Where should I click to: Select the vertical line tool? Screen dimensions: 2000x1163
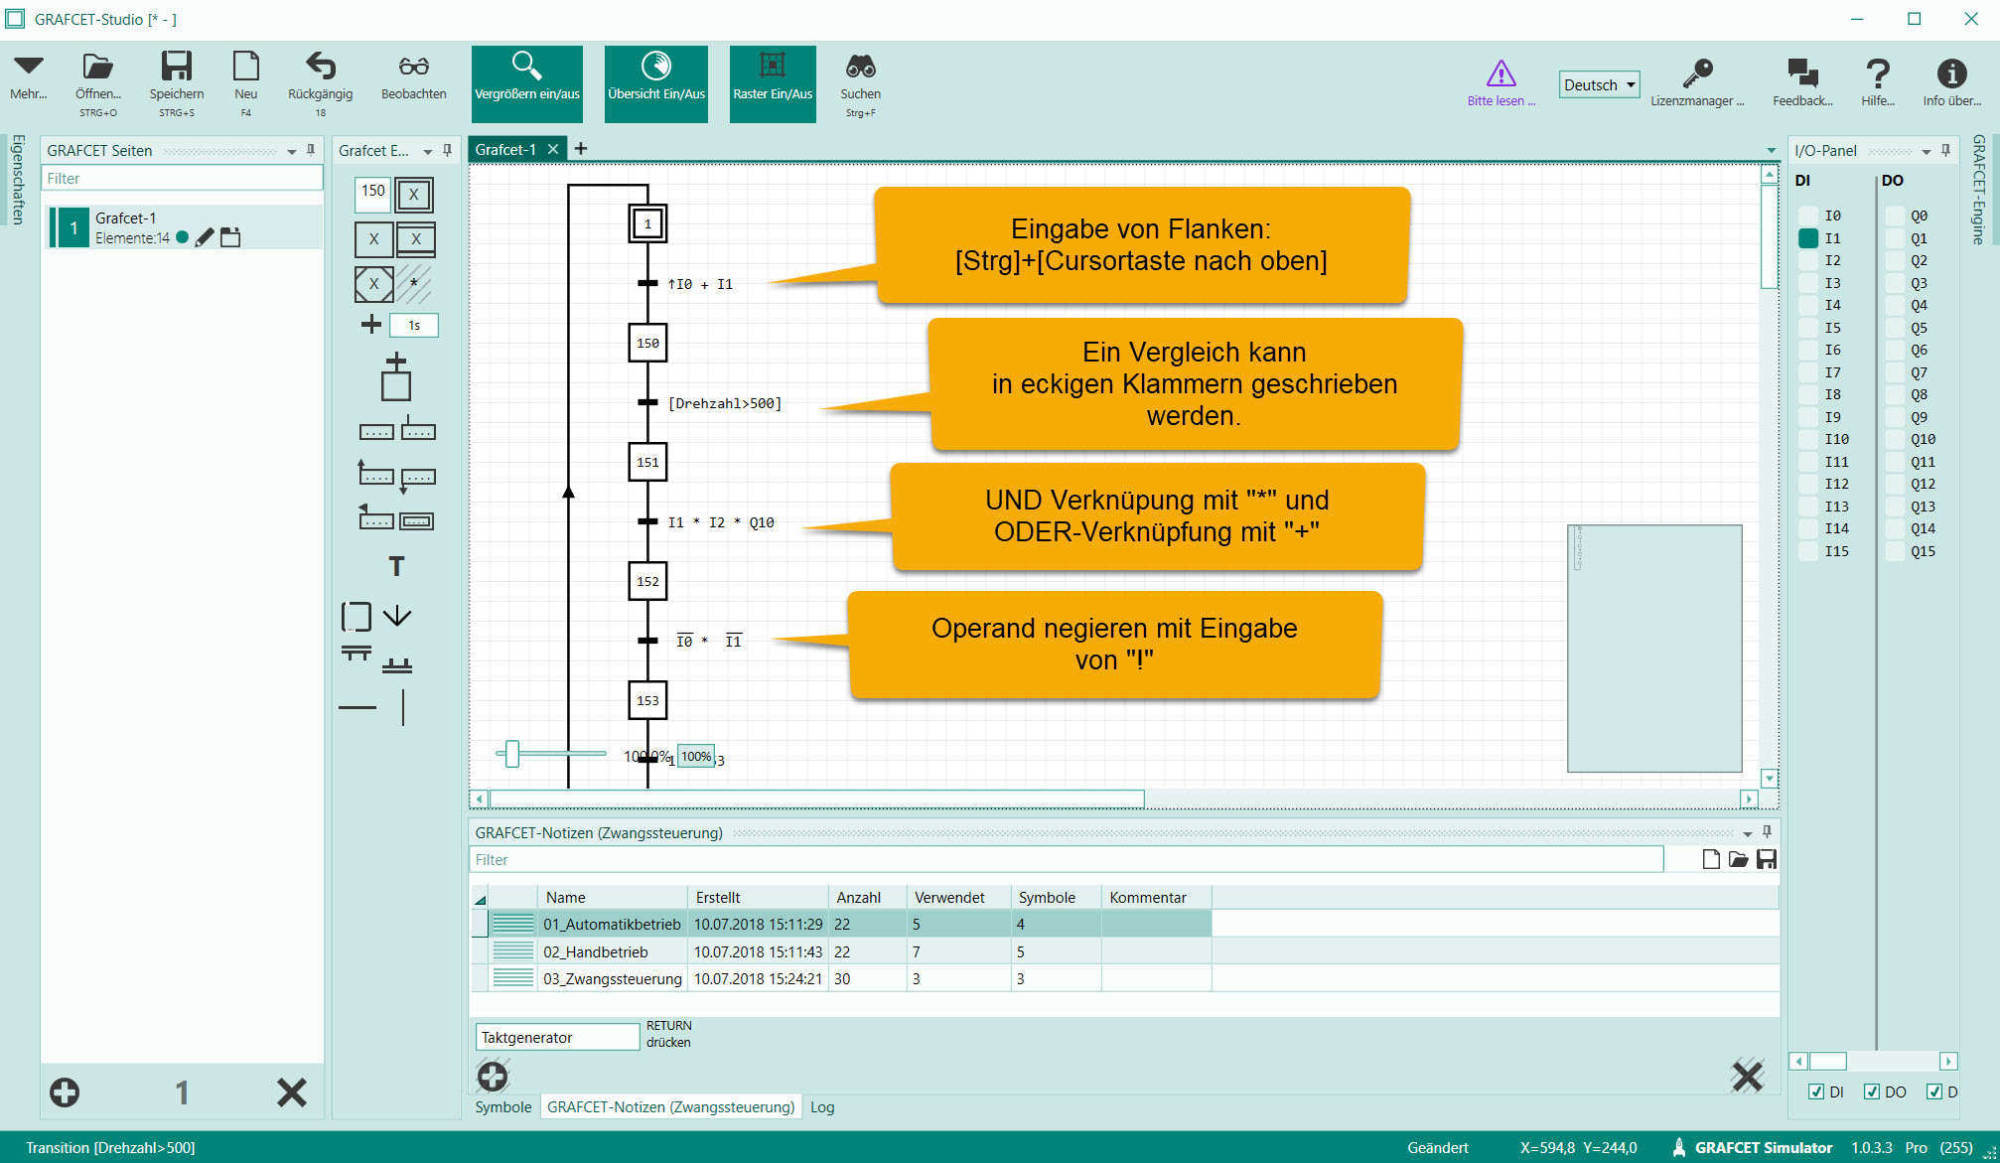pos(403,708)
